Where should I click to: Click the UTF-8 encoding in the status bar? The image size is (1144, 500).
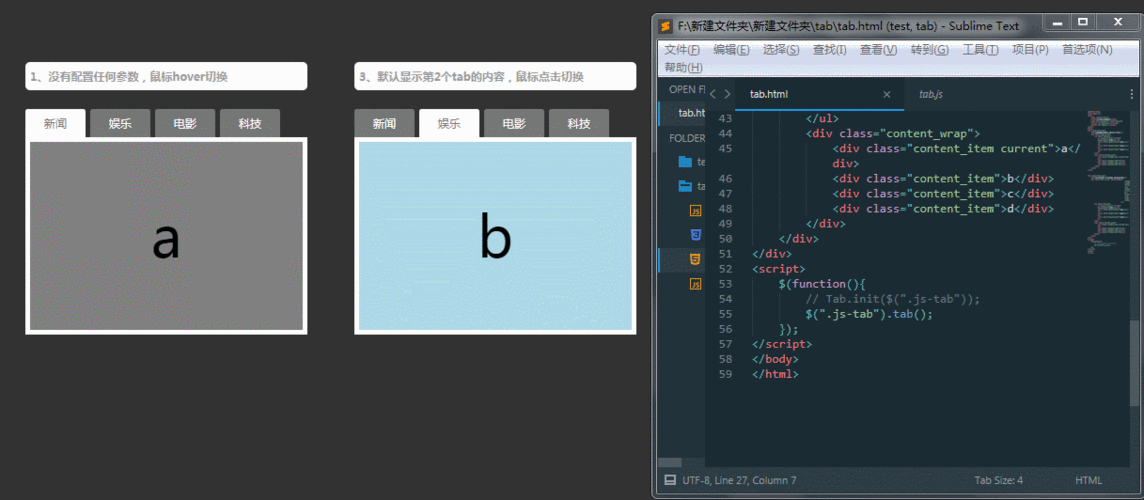coord(699,480)
